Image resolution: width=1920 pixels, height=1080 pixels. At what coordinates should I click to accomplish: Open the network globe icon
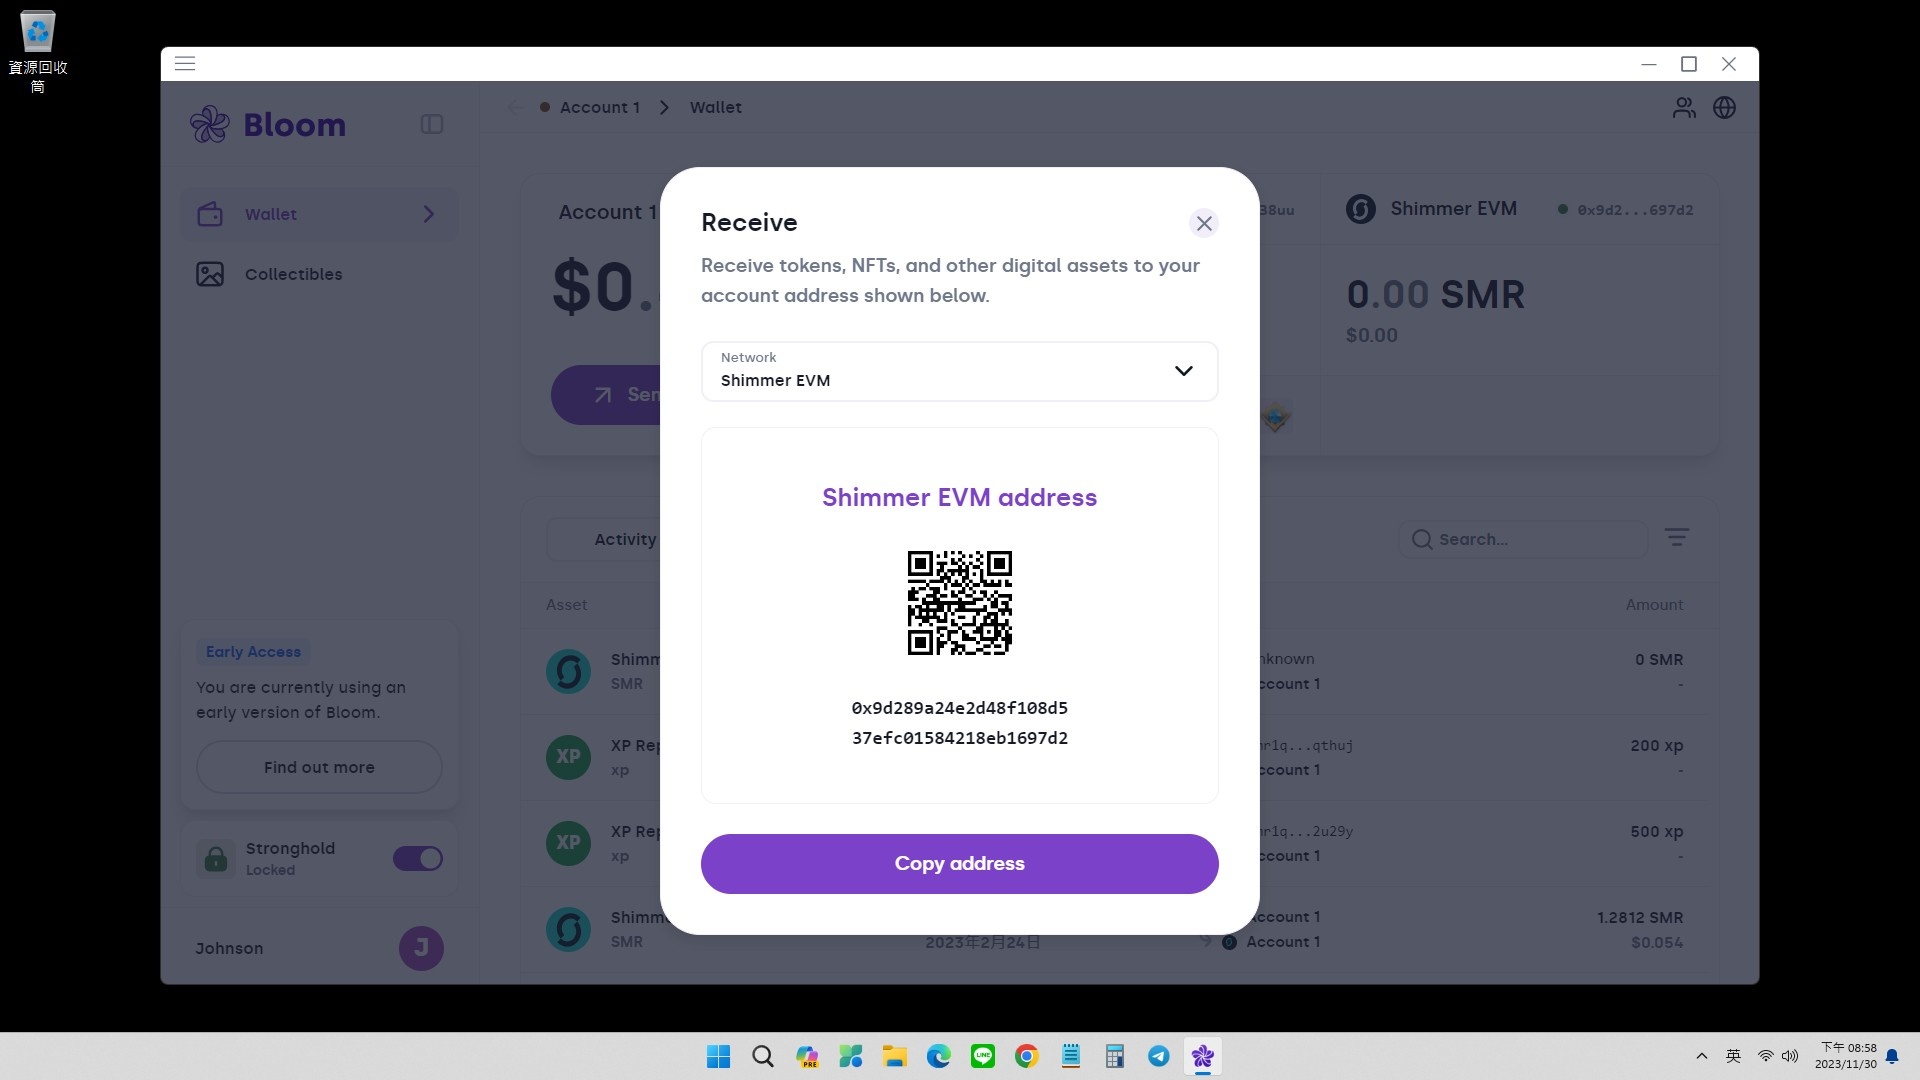(1724, 108)
